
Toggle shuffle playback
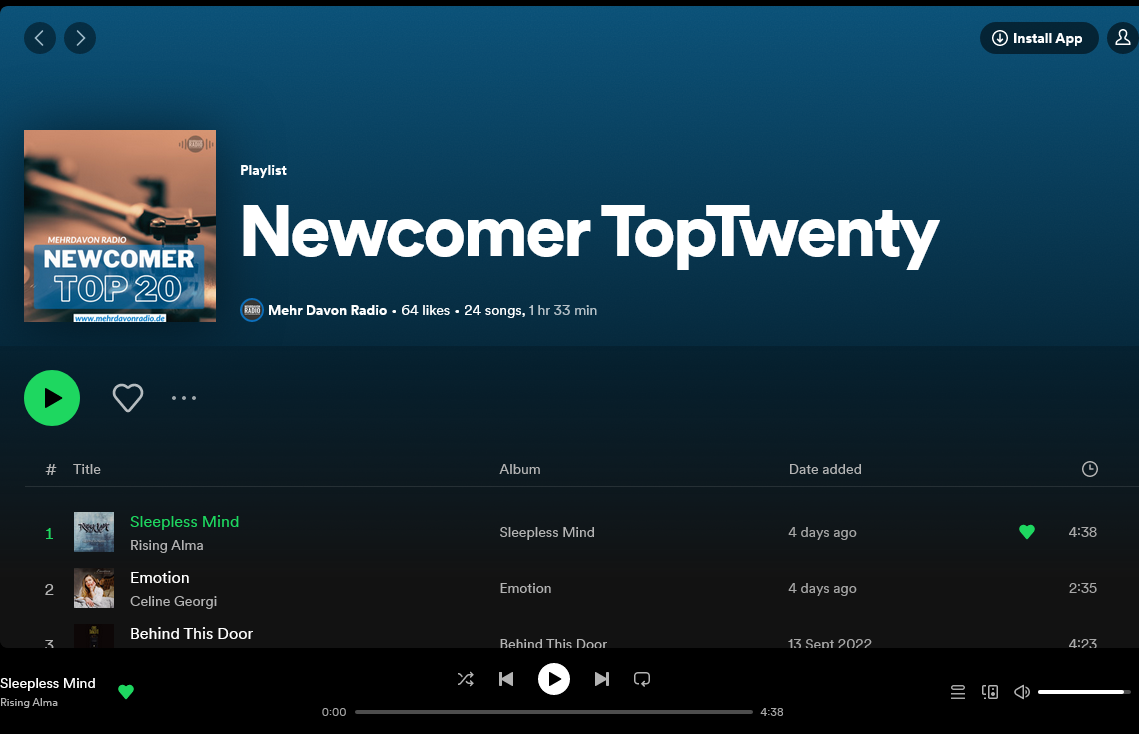pyautogui.click(x=465, y=679)
